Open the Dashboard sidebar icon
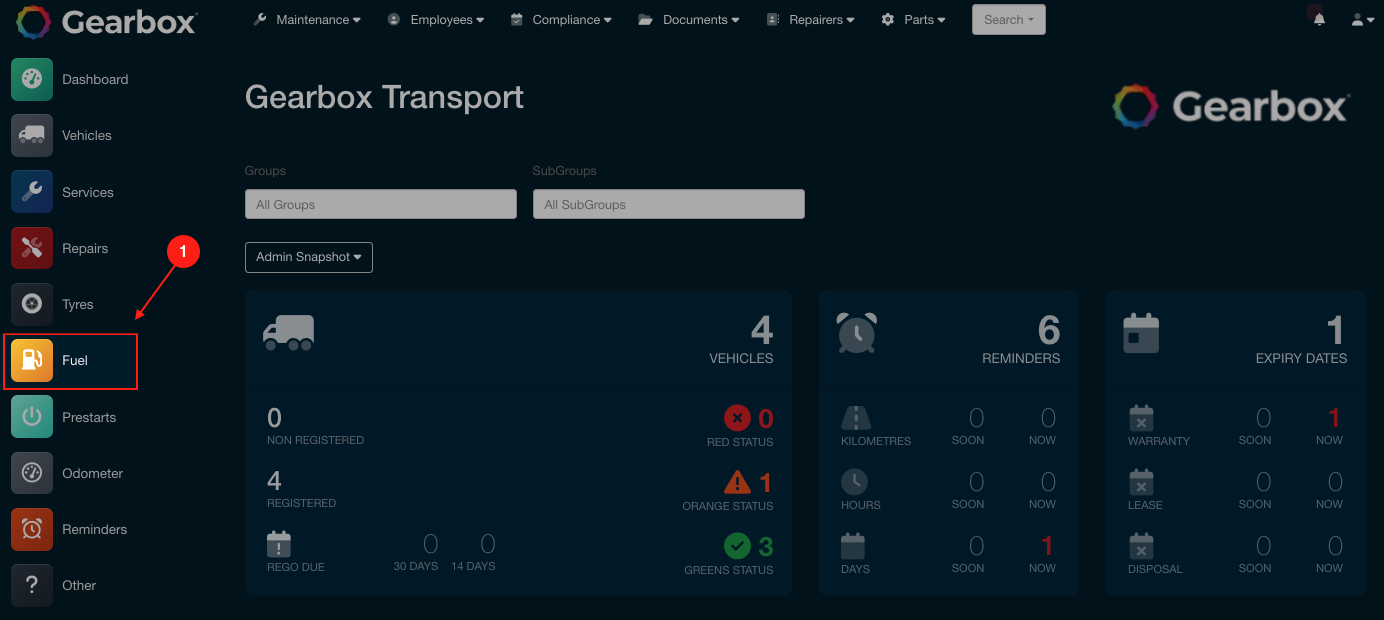This screenshot has height=620, width=1384. pyautogui.click(x=31, y=79)
